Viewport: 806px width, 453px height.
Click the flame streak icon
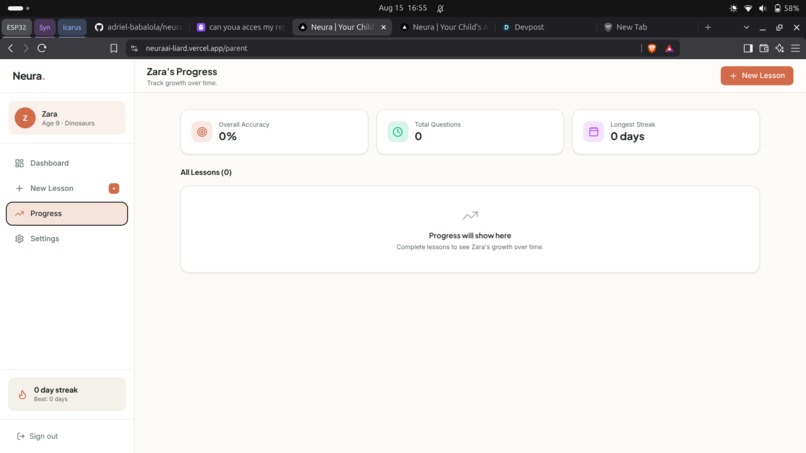point(22,394)
